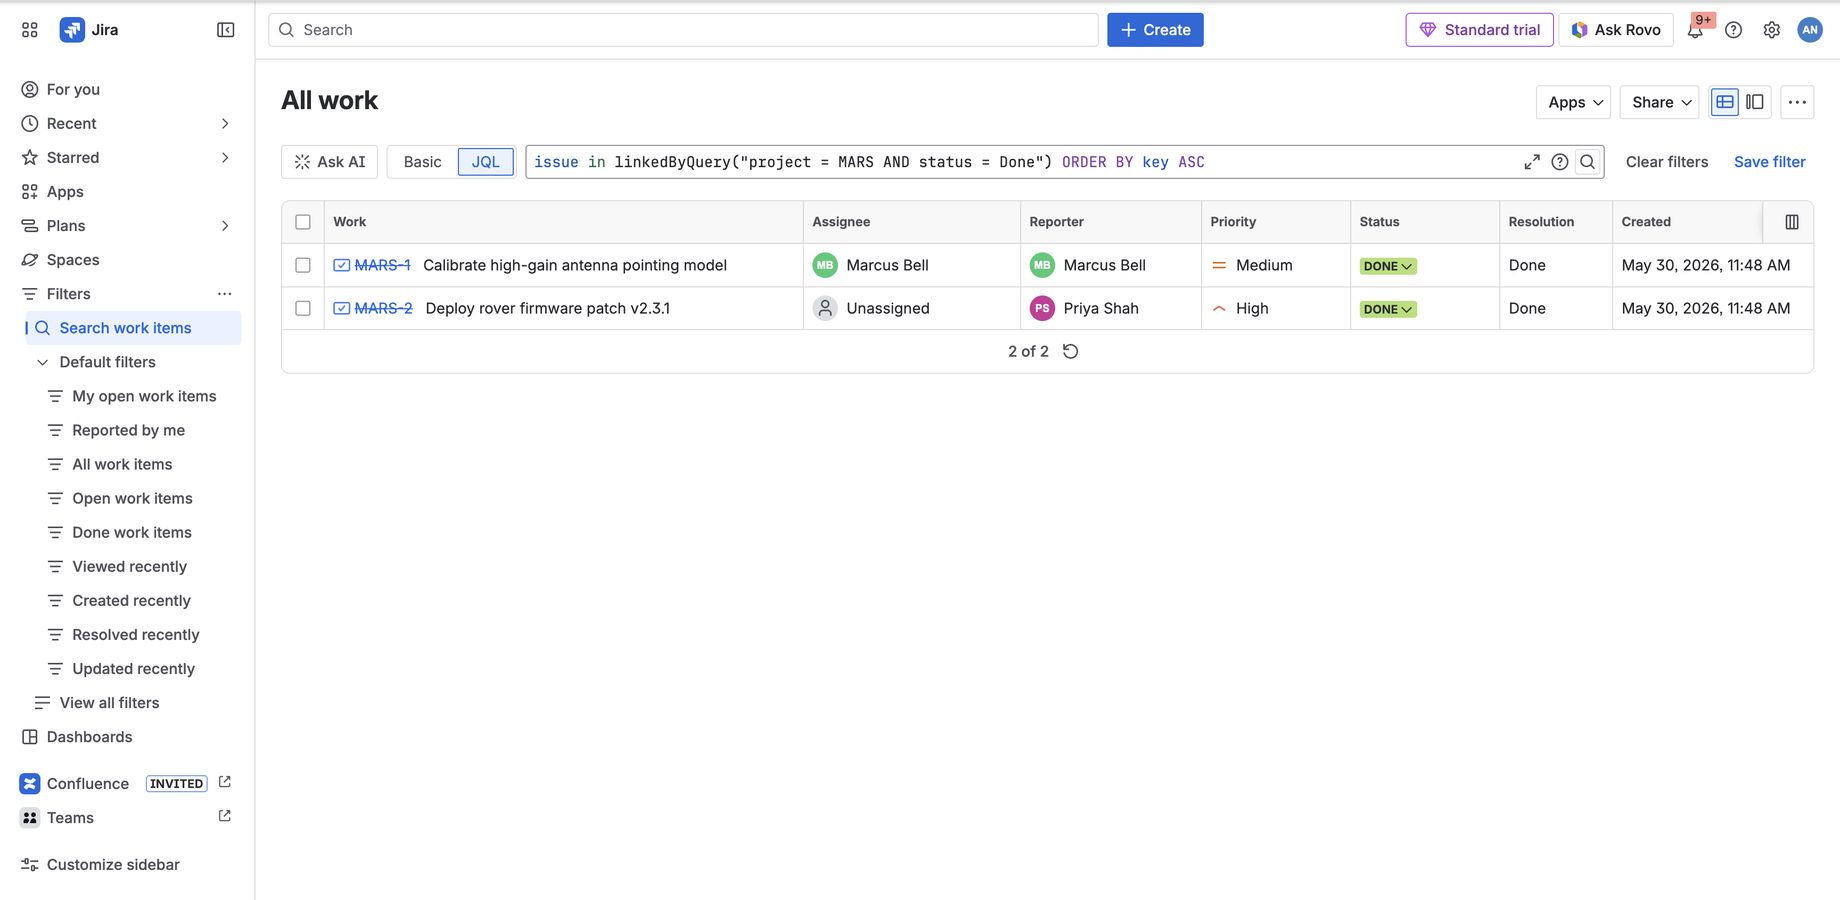Refresh results with the reload icon

click(1070, 351)
